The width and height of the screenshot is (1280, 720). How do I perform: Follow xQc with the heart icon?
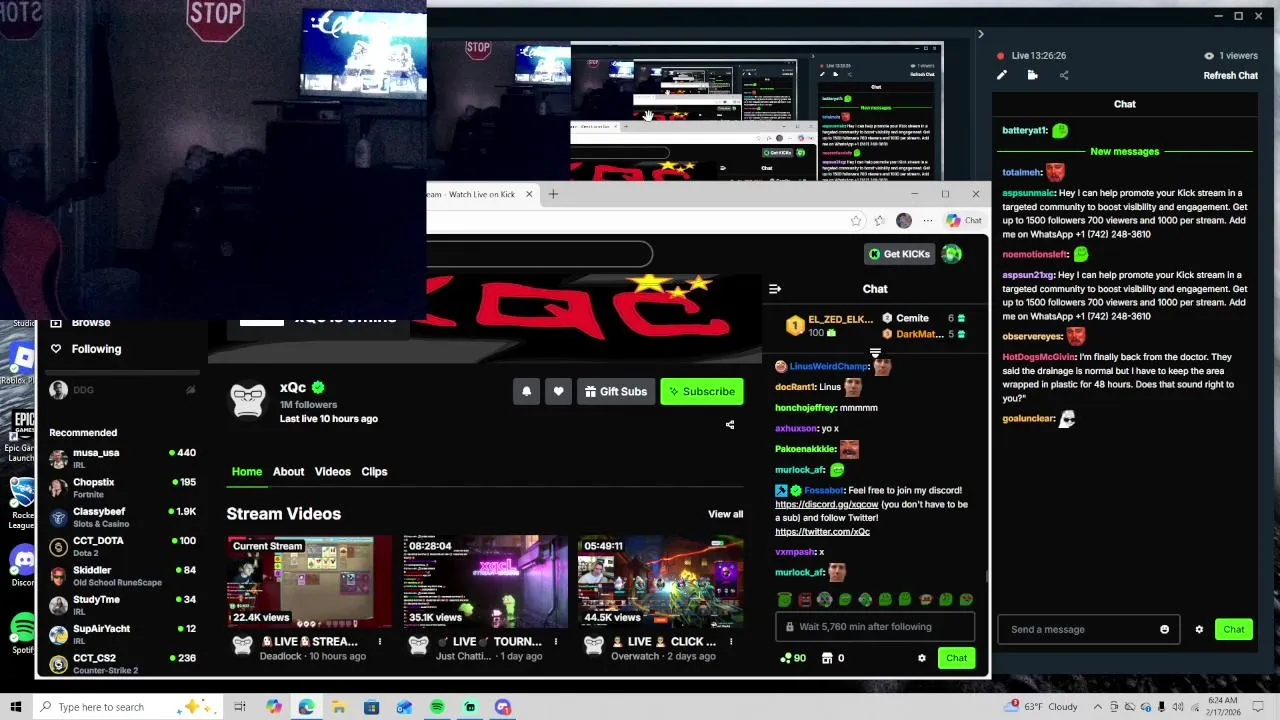(x=558, y=392)
